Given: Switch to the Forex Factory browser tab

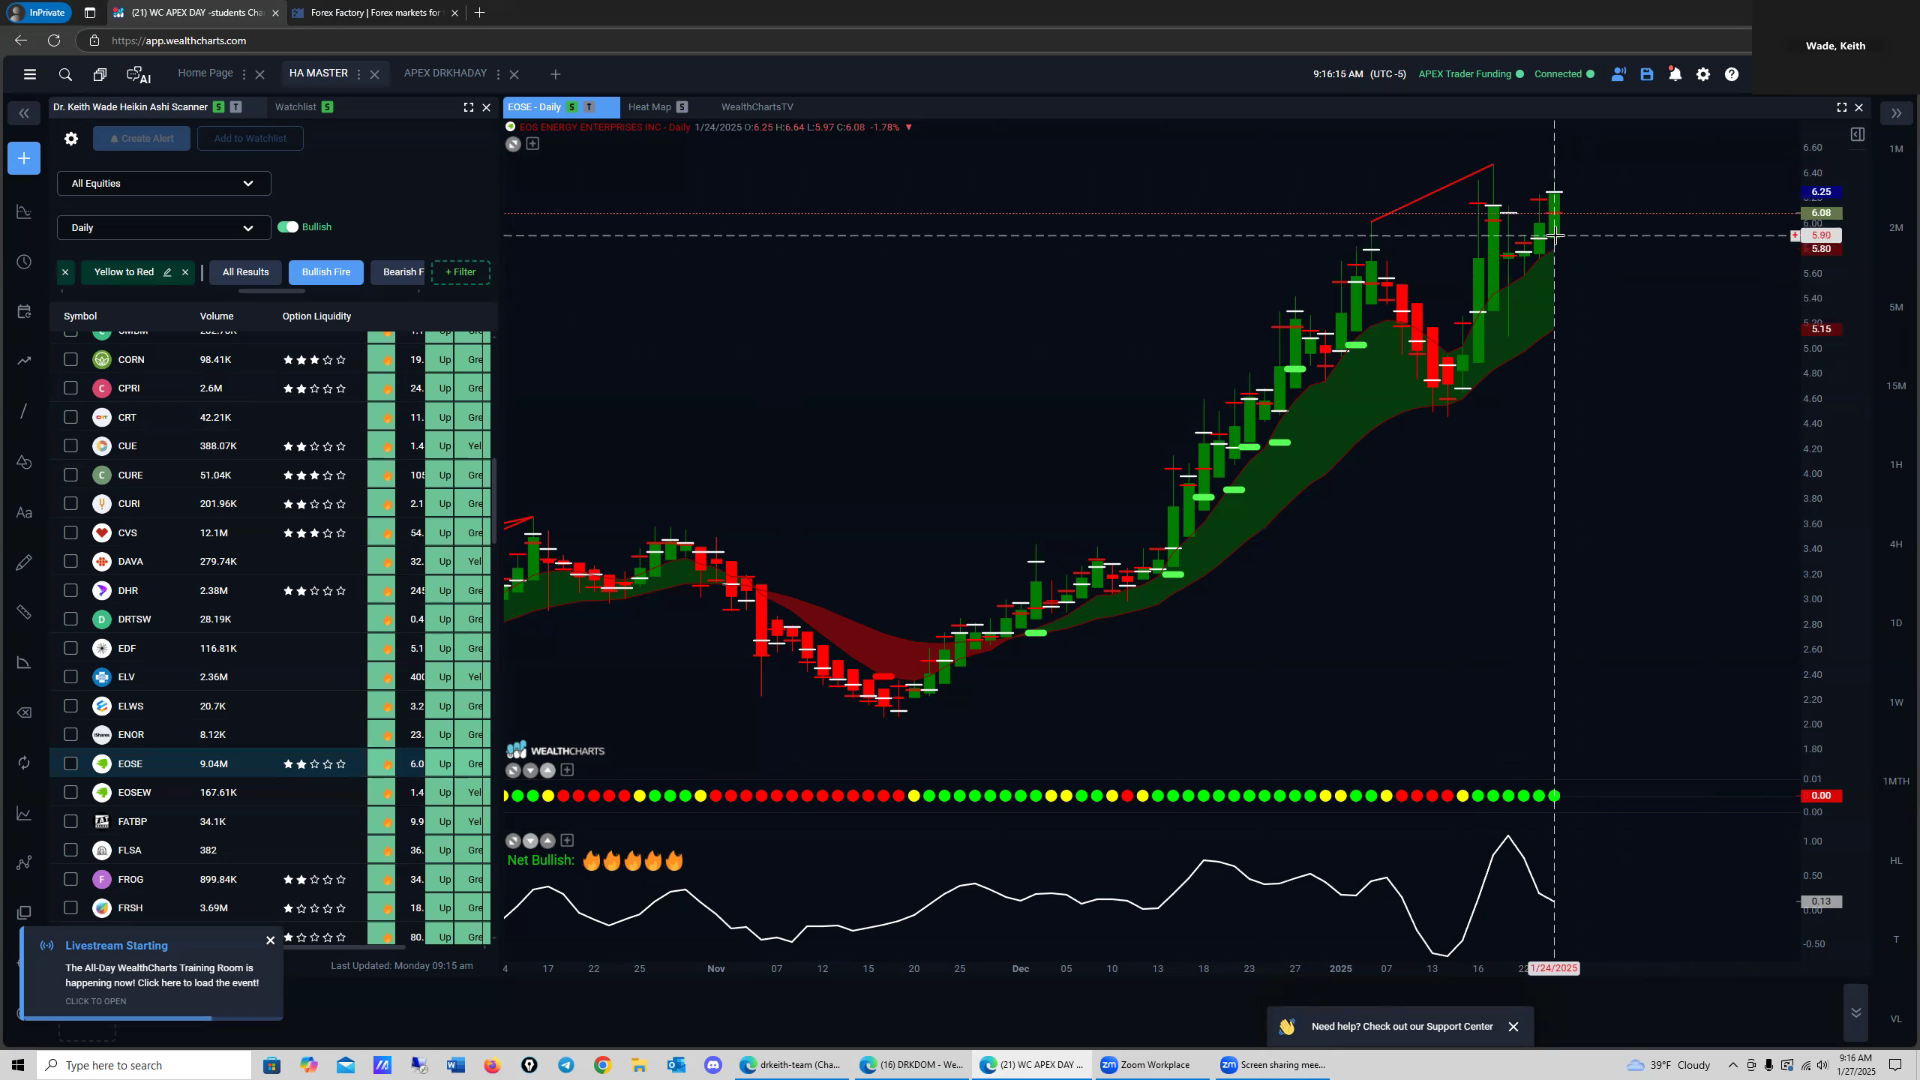Looking at the screenshot, I should click(375, 13).
